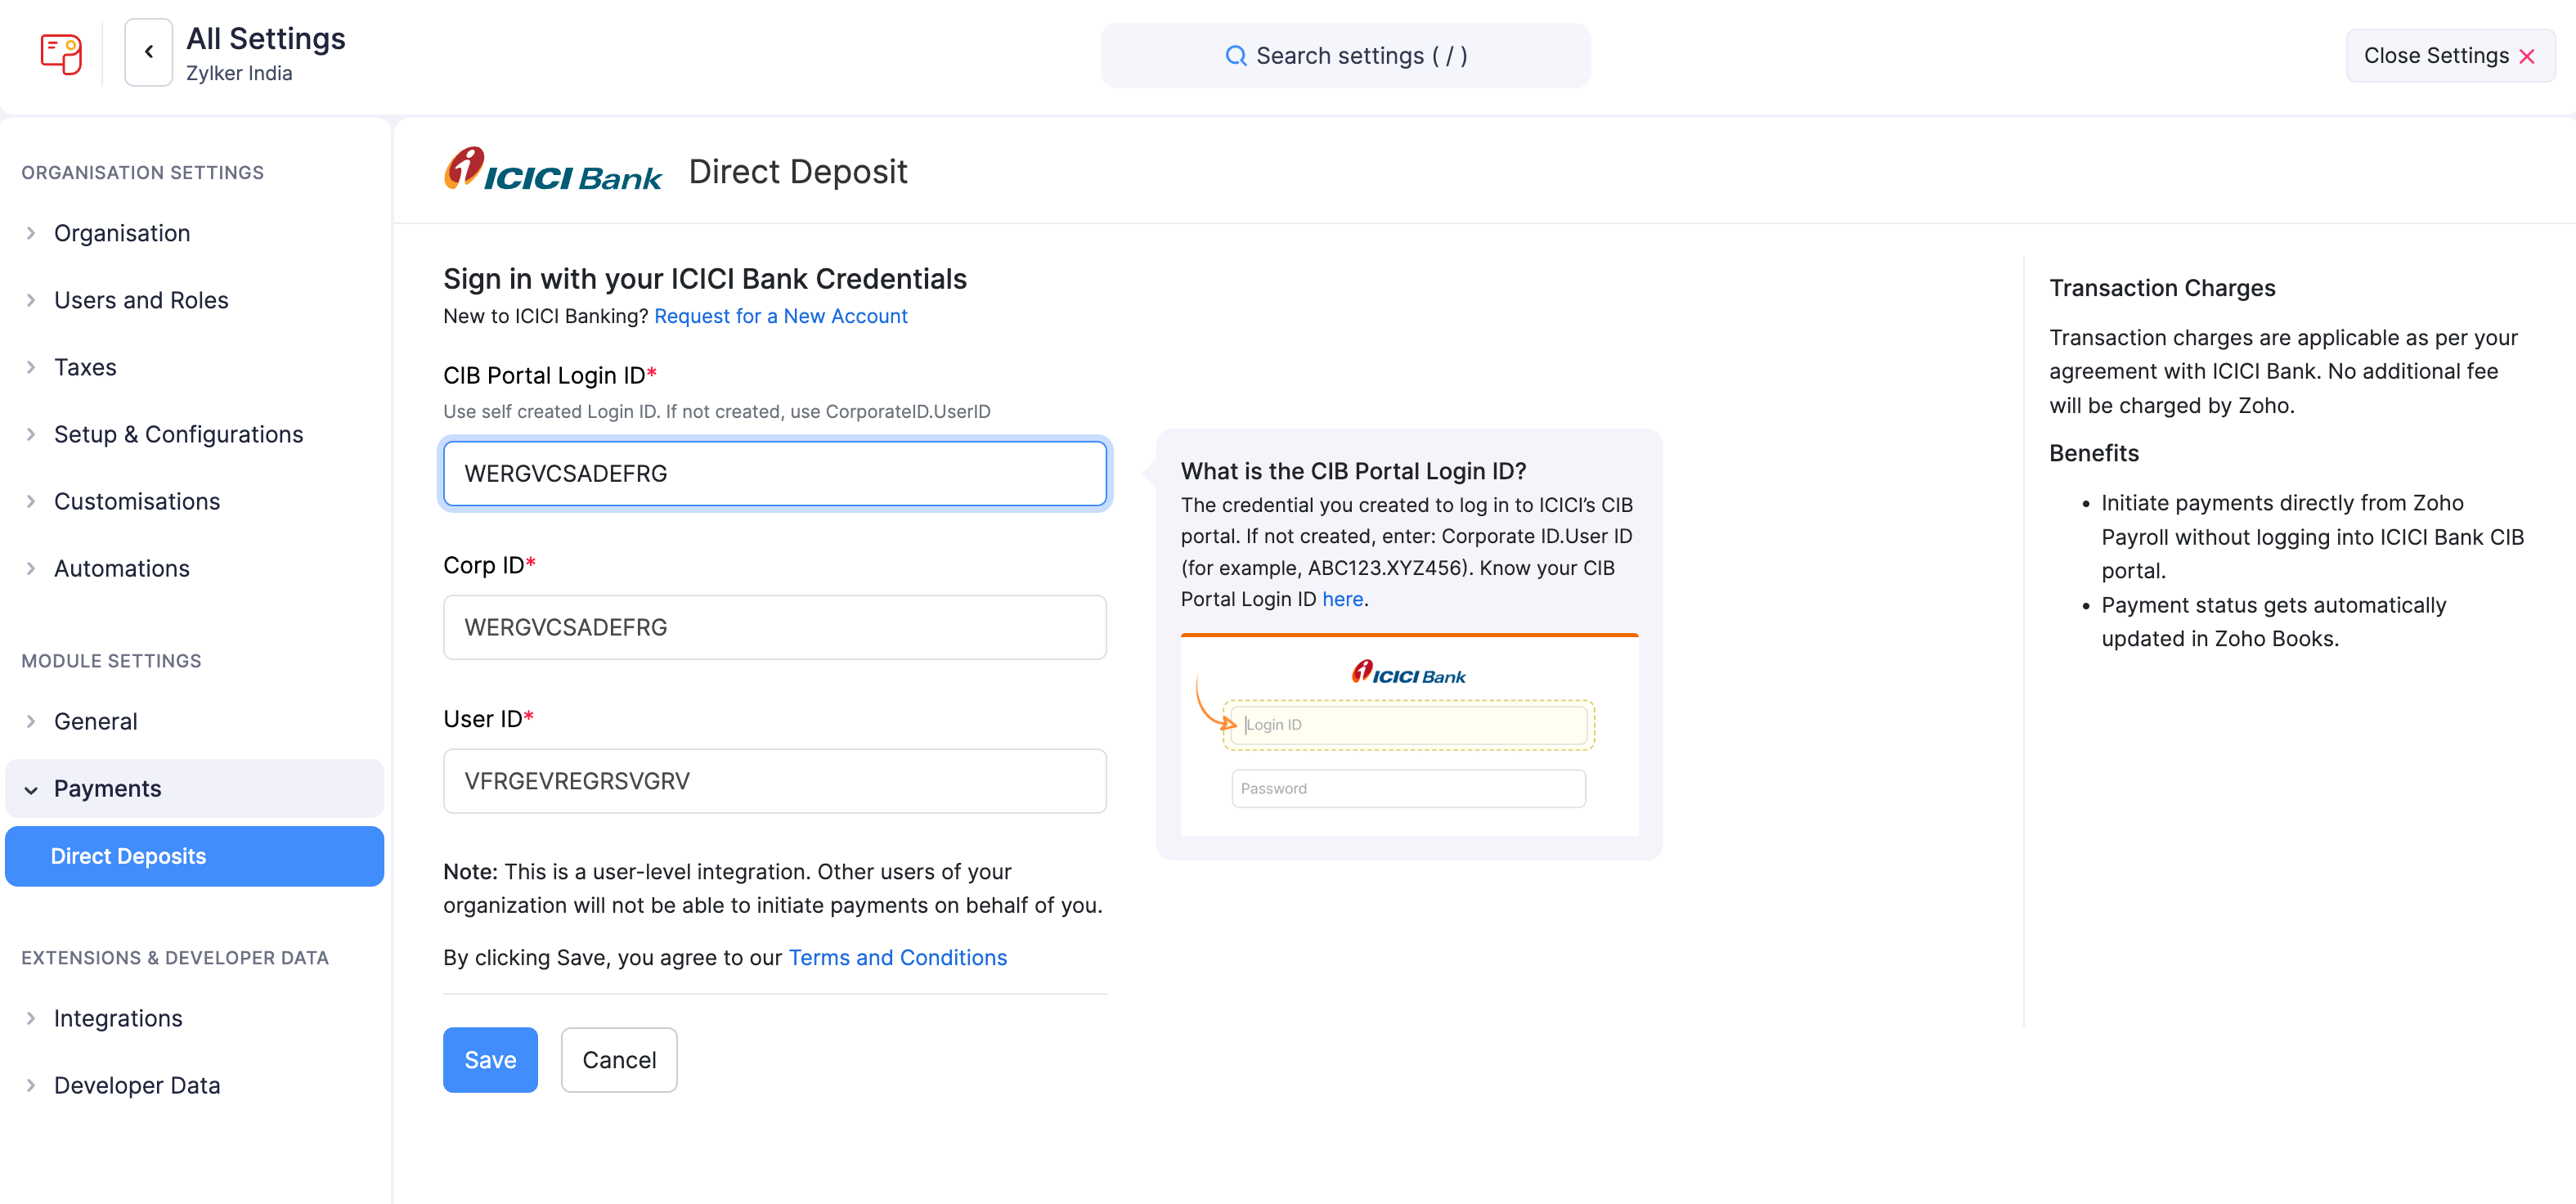Select Direct Deposits in sidebar
This screenshot has width=2576, height=1204.
point(128,856)
